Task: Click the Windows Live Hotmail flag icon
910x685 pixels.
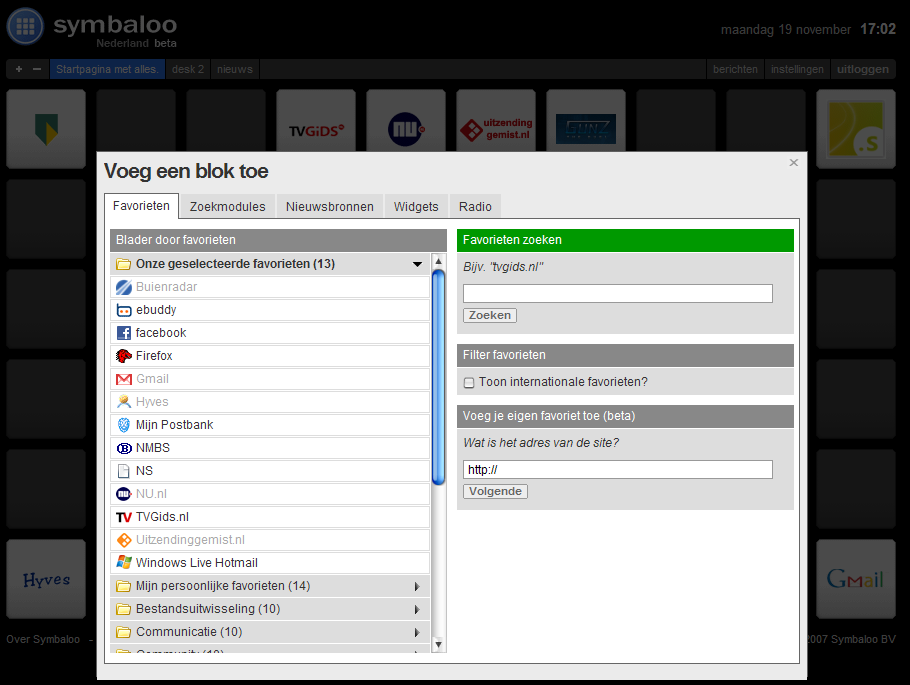Action: 124,563
